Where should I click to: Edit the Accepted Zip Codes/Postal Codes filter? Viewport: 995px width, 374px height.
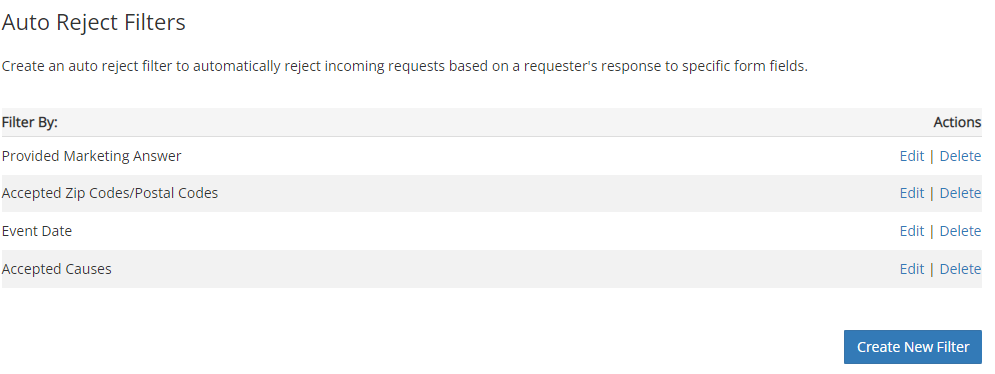(911, 193)
